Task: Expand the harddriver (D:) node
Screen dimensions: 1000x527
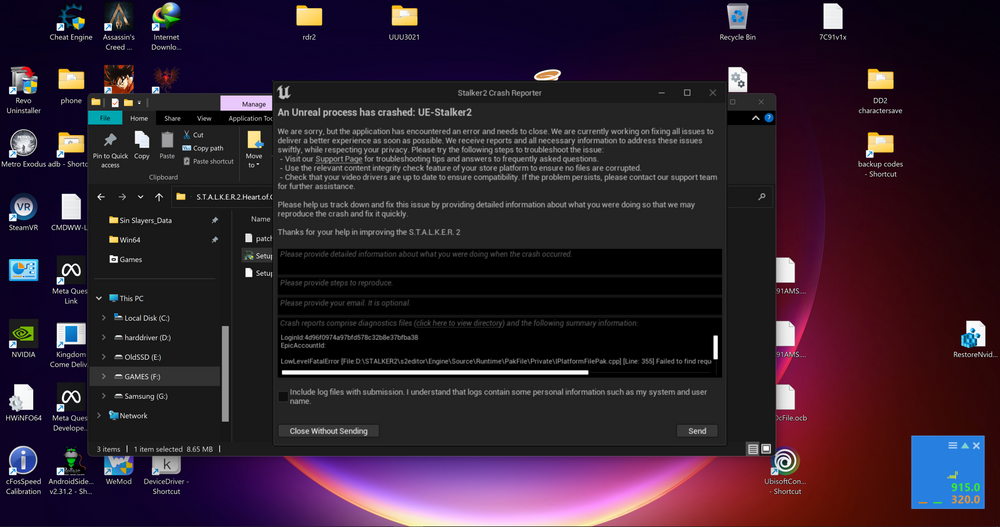Action: tap(103, 338)
